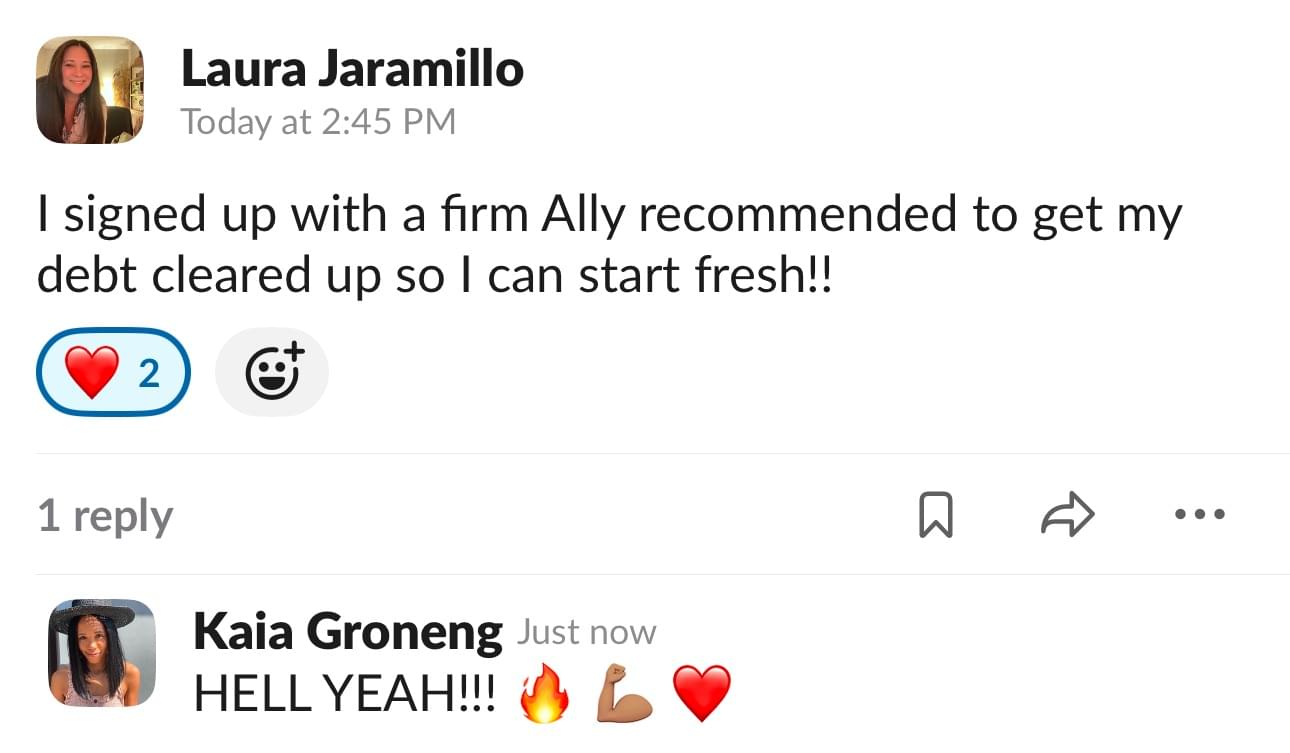Viewport: 1290px width, 753px height.
Task: Open Laura Jaramillo's profile from her name
Action: pyautogui.click(x=352, y=68)
